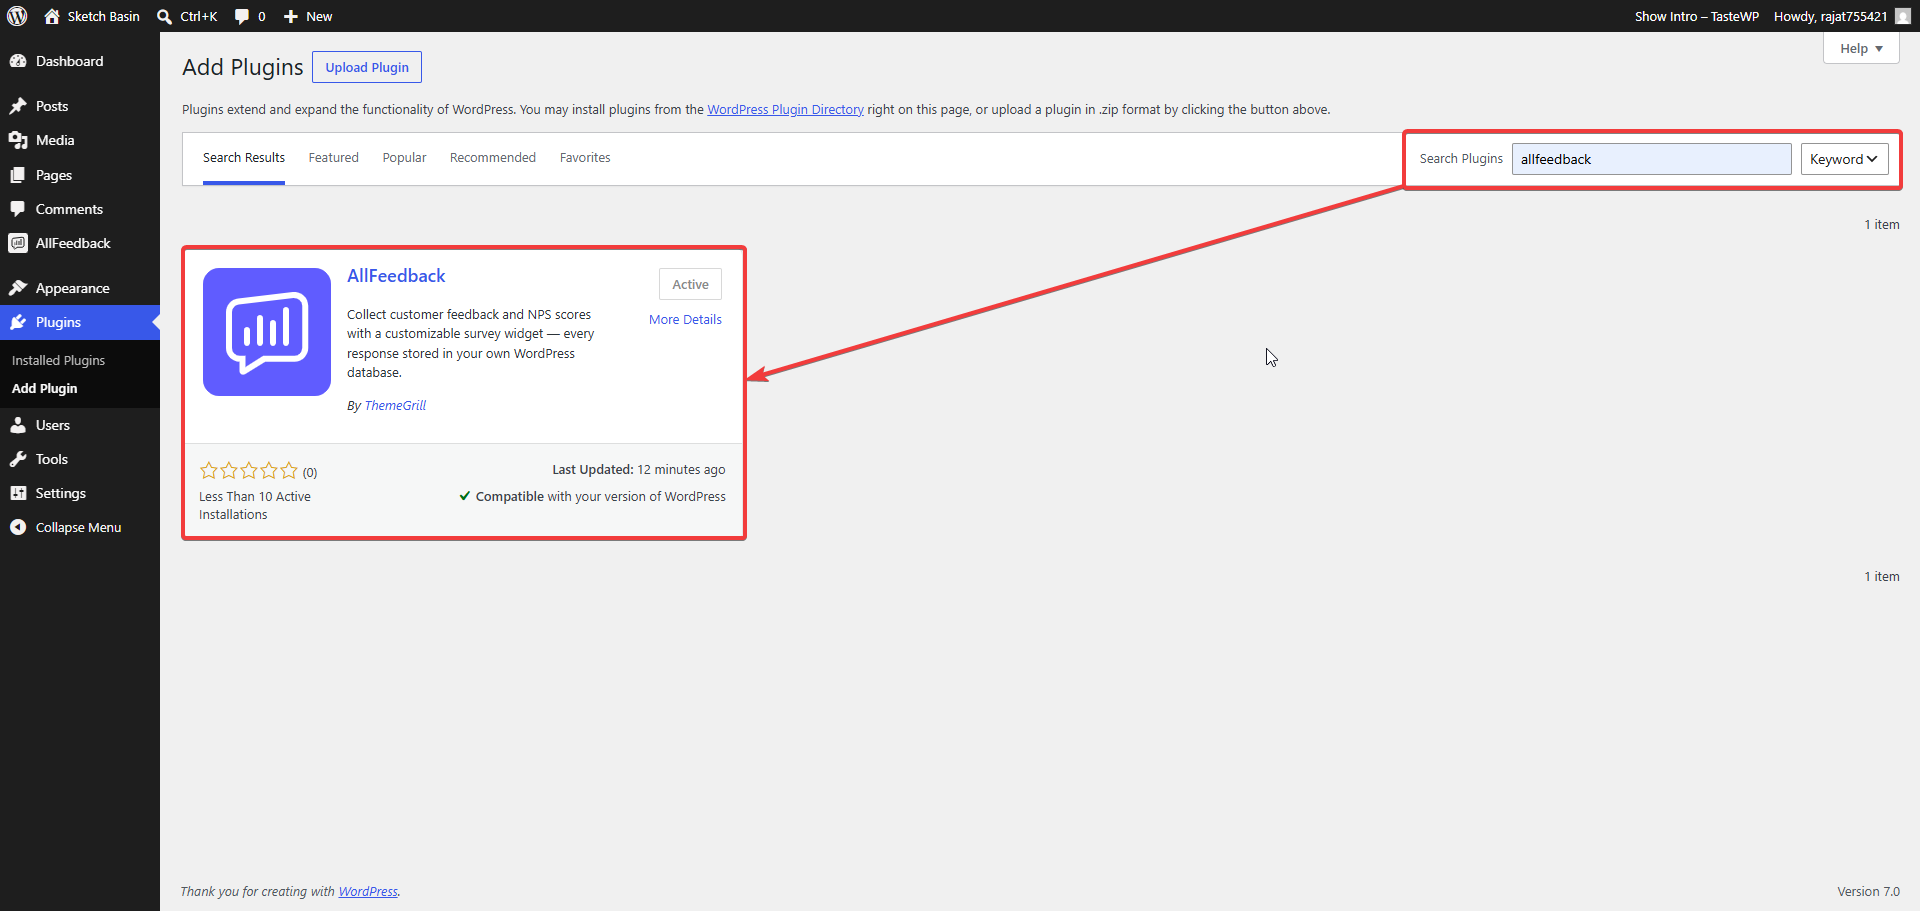Click the Users person icon

pyautogui.click(x=18, y=425)
